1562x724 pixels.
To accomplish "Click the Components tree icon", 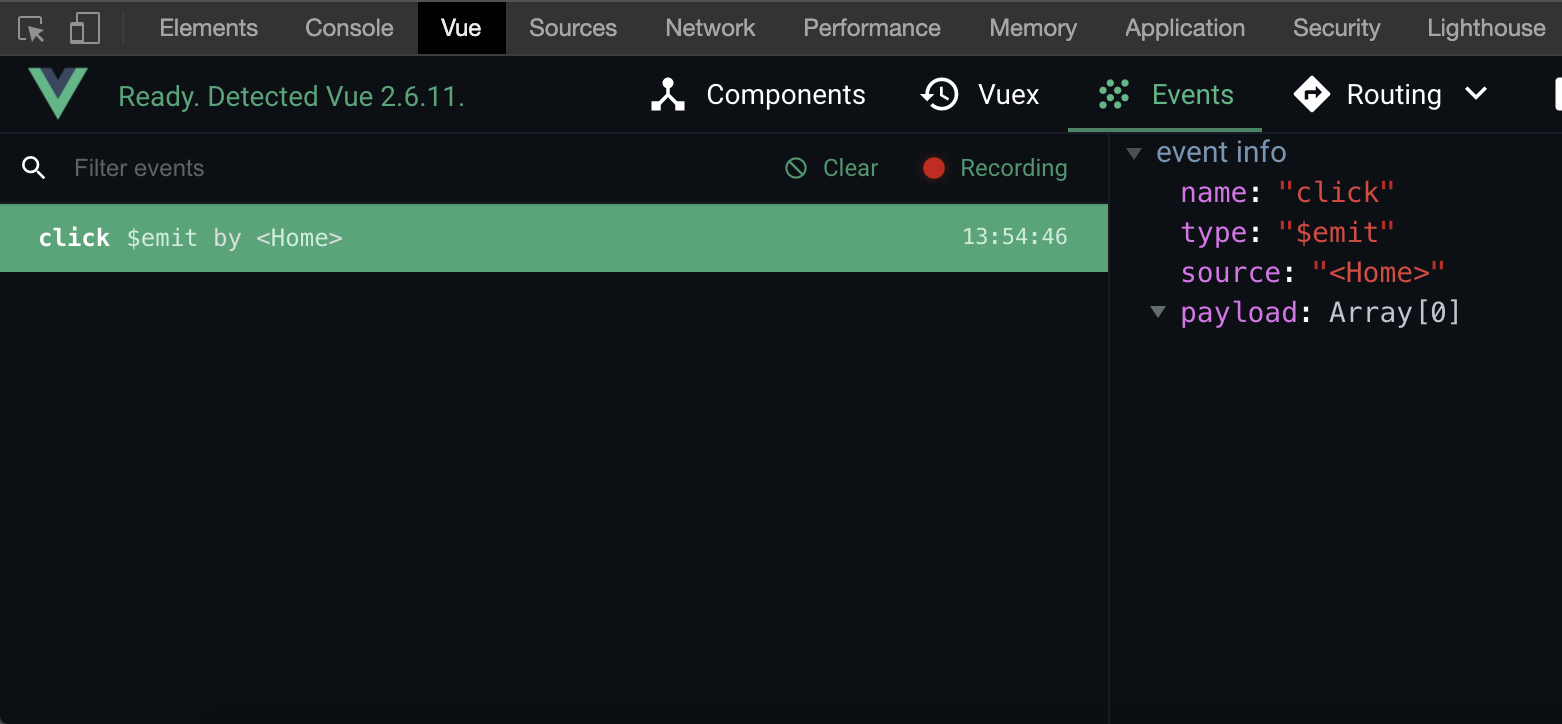I will (668, 95).
